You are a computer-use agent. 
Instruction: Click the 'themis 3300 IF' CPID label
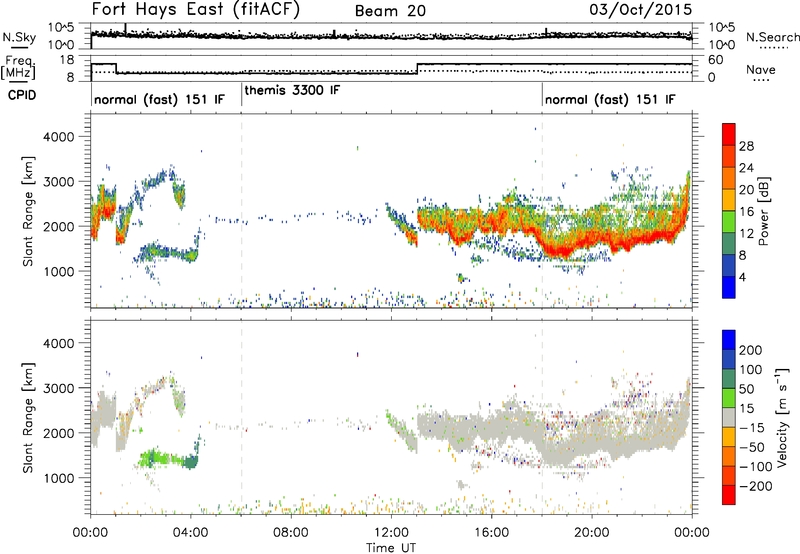click(x=292, y=90)
